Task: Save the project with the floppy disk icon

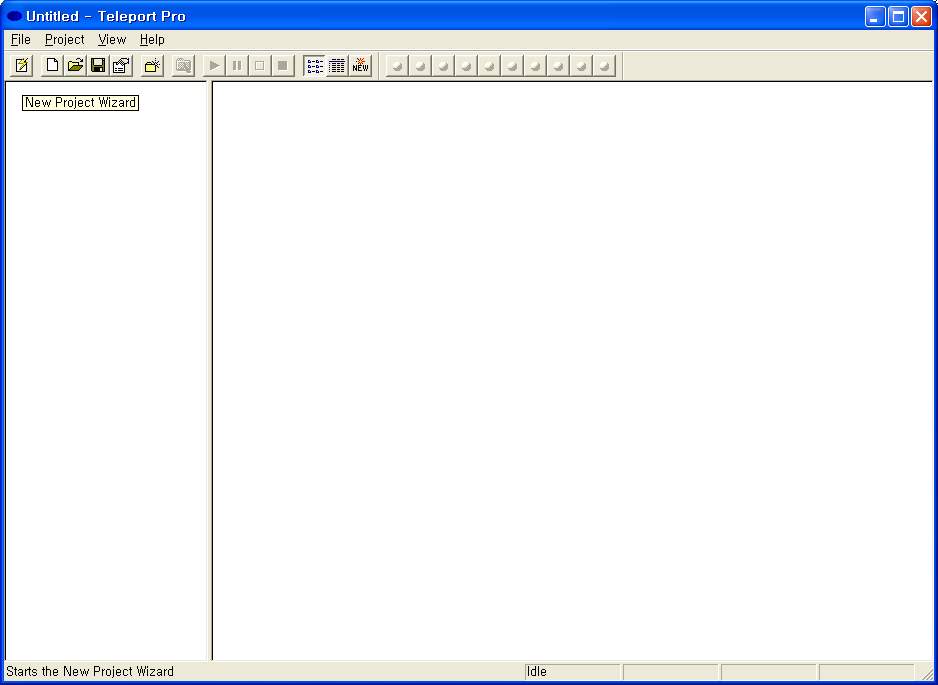Action: [98, 66]
